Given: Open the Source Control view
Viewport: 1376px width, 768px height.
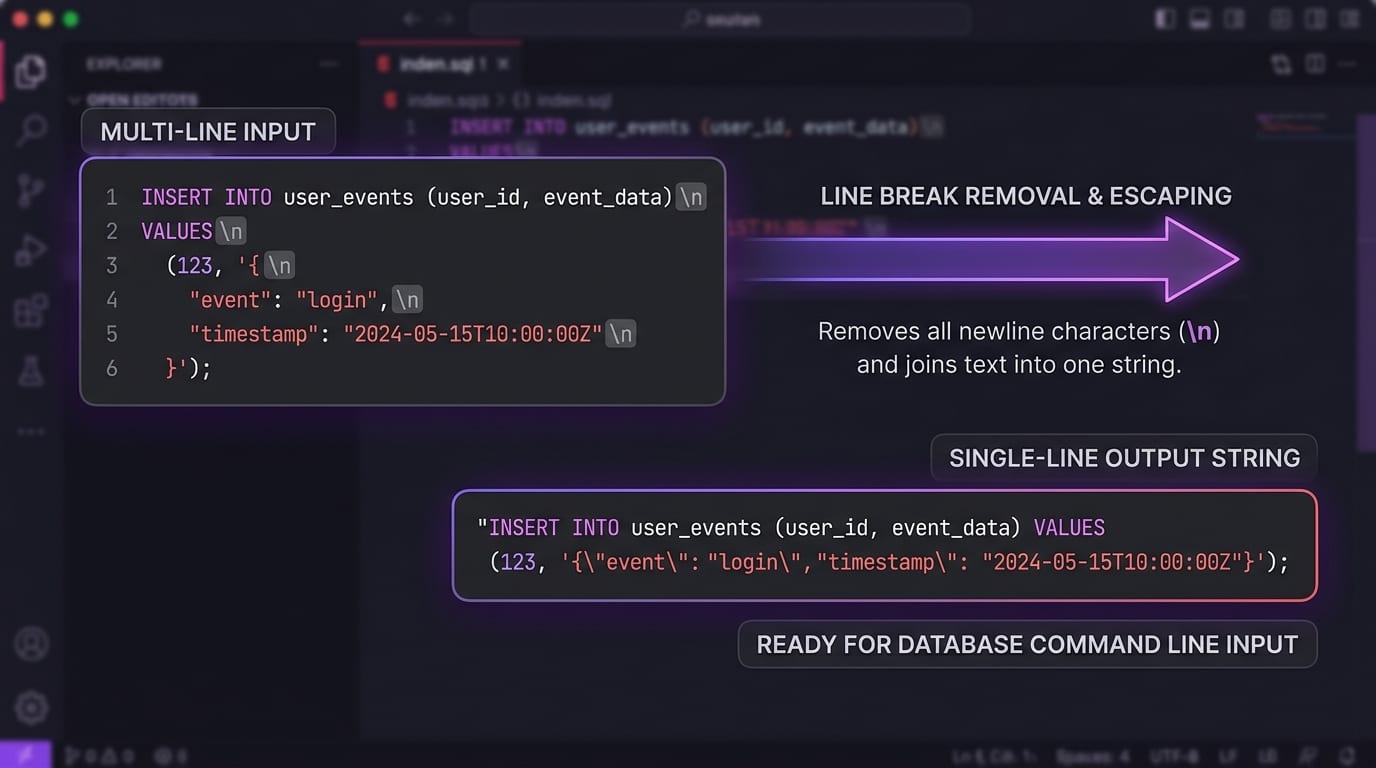Looking at the screenshot, I should pos(31,190).
